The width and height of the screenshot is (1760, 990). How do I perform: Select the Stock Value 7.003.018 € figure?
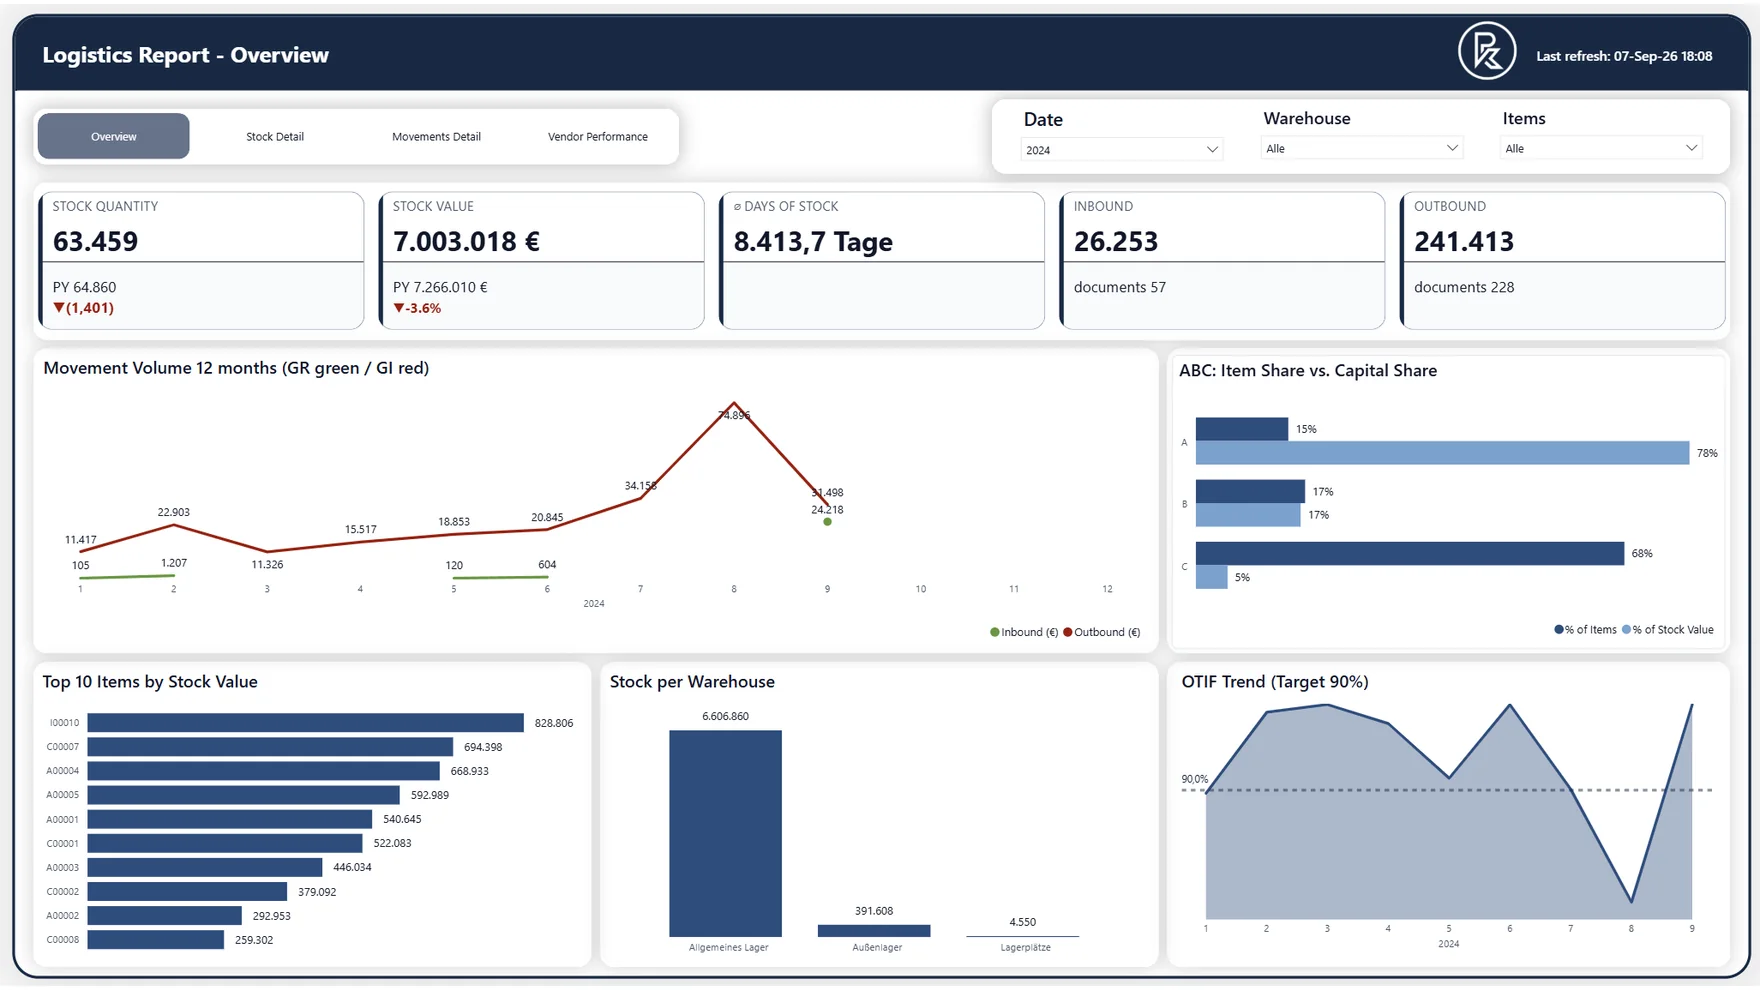point(466,242)
